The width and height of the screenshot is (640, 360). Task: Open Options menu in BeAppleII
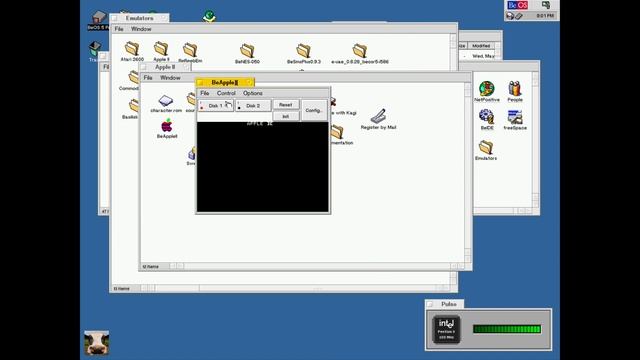253,93
